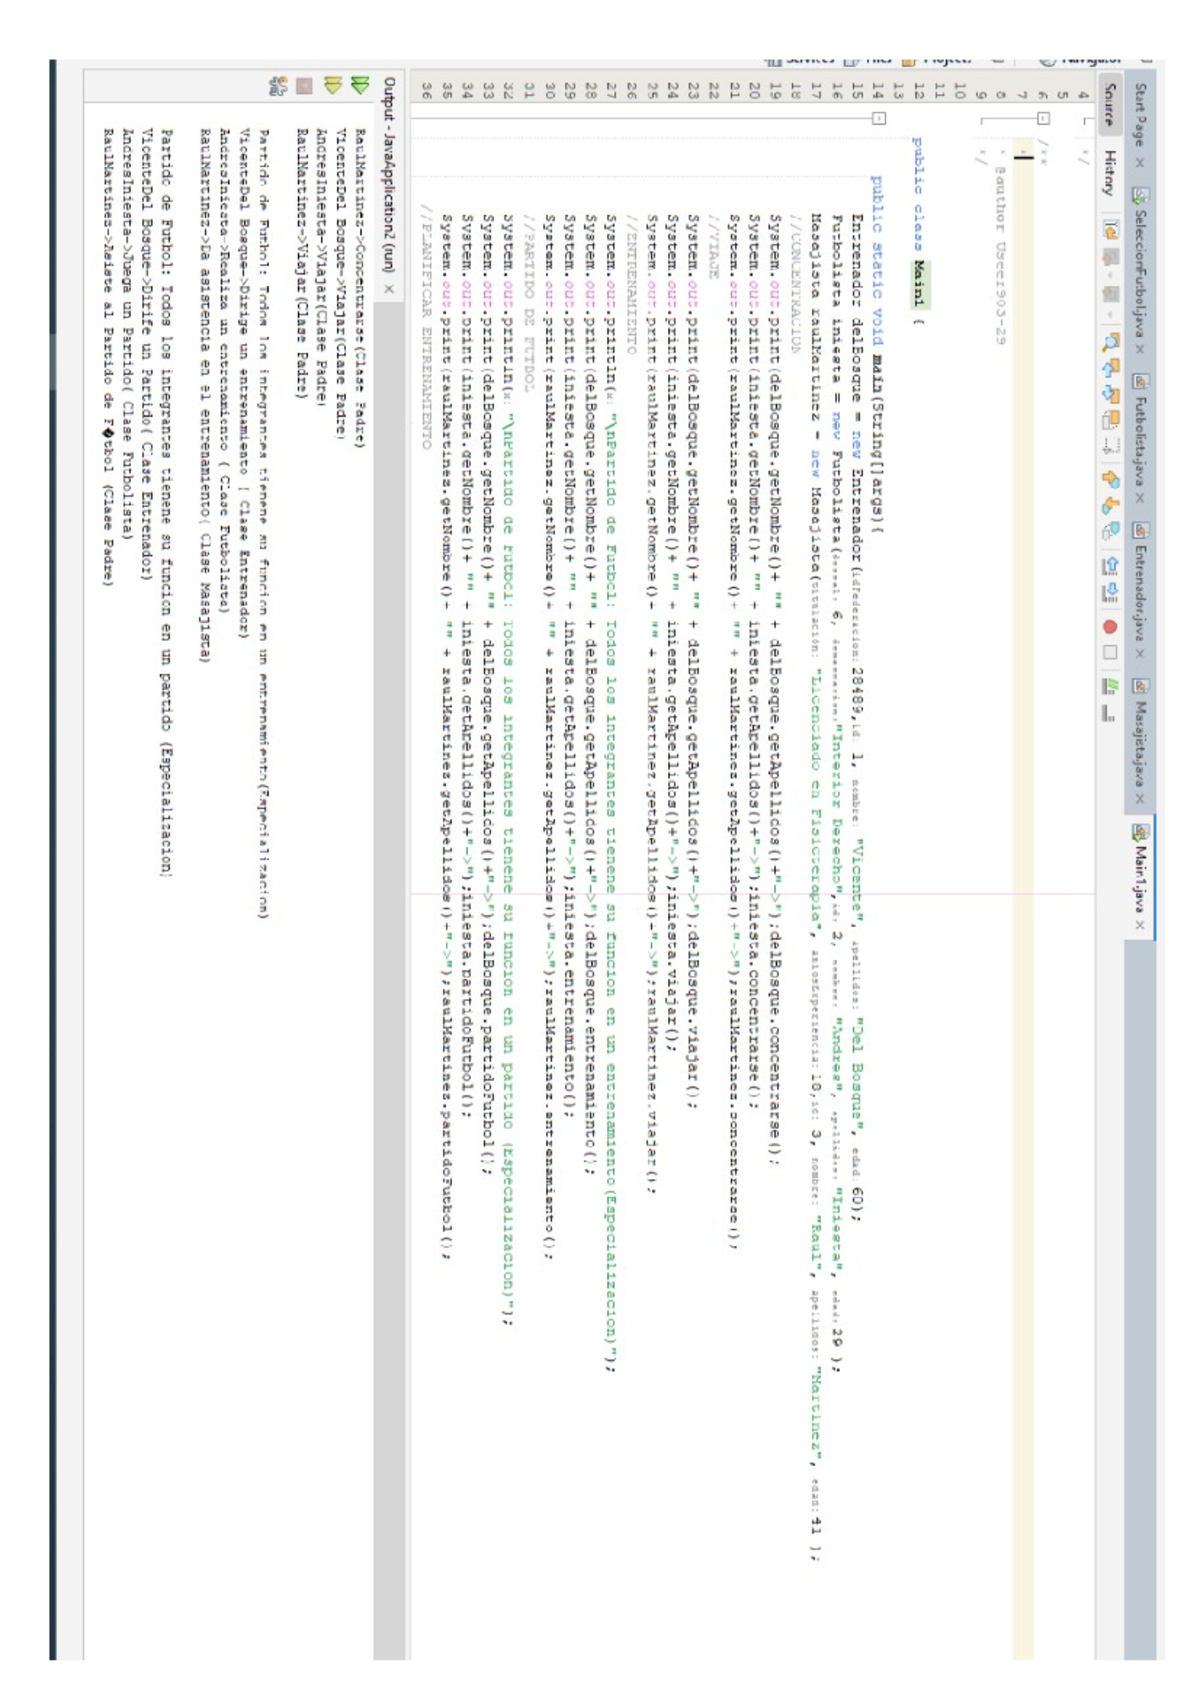This screenshot has width=1200, height=1698.
Task: Click the Stop Macro Recording square icon
Action: point(1110,653)
